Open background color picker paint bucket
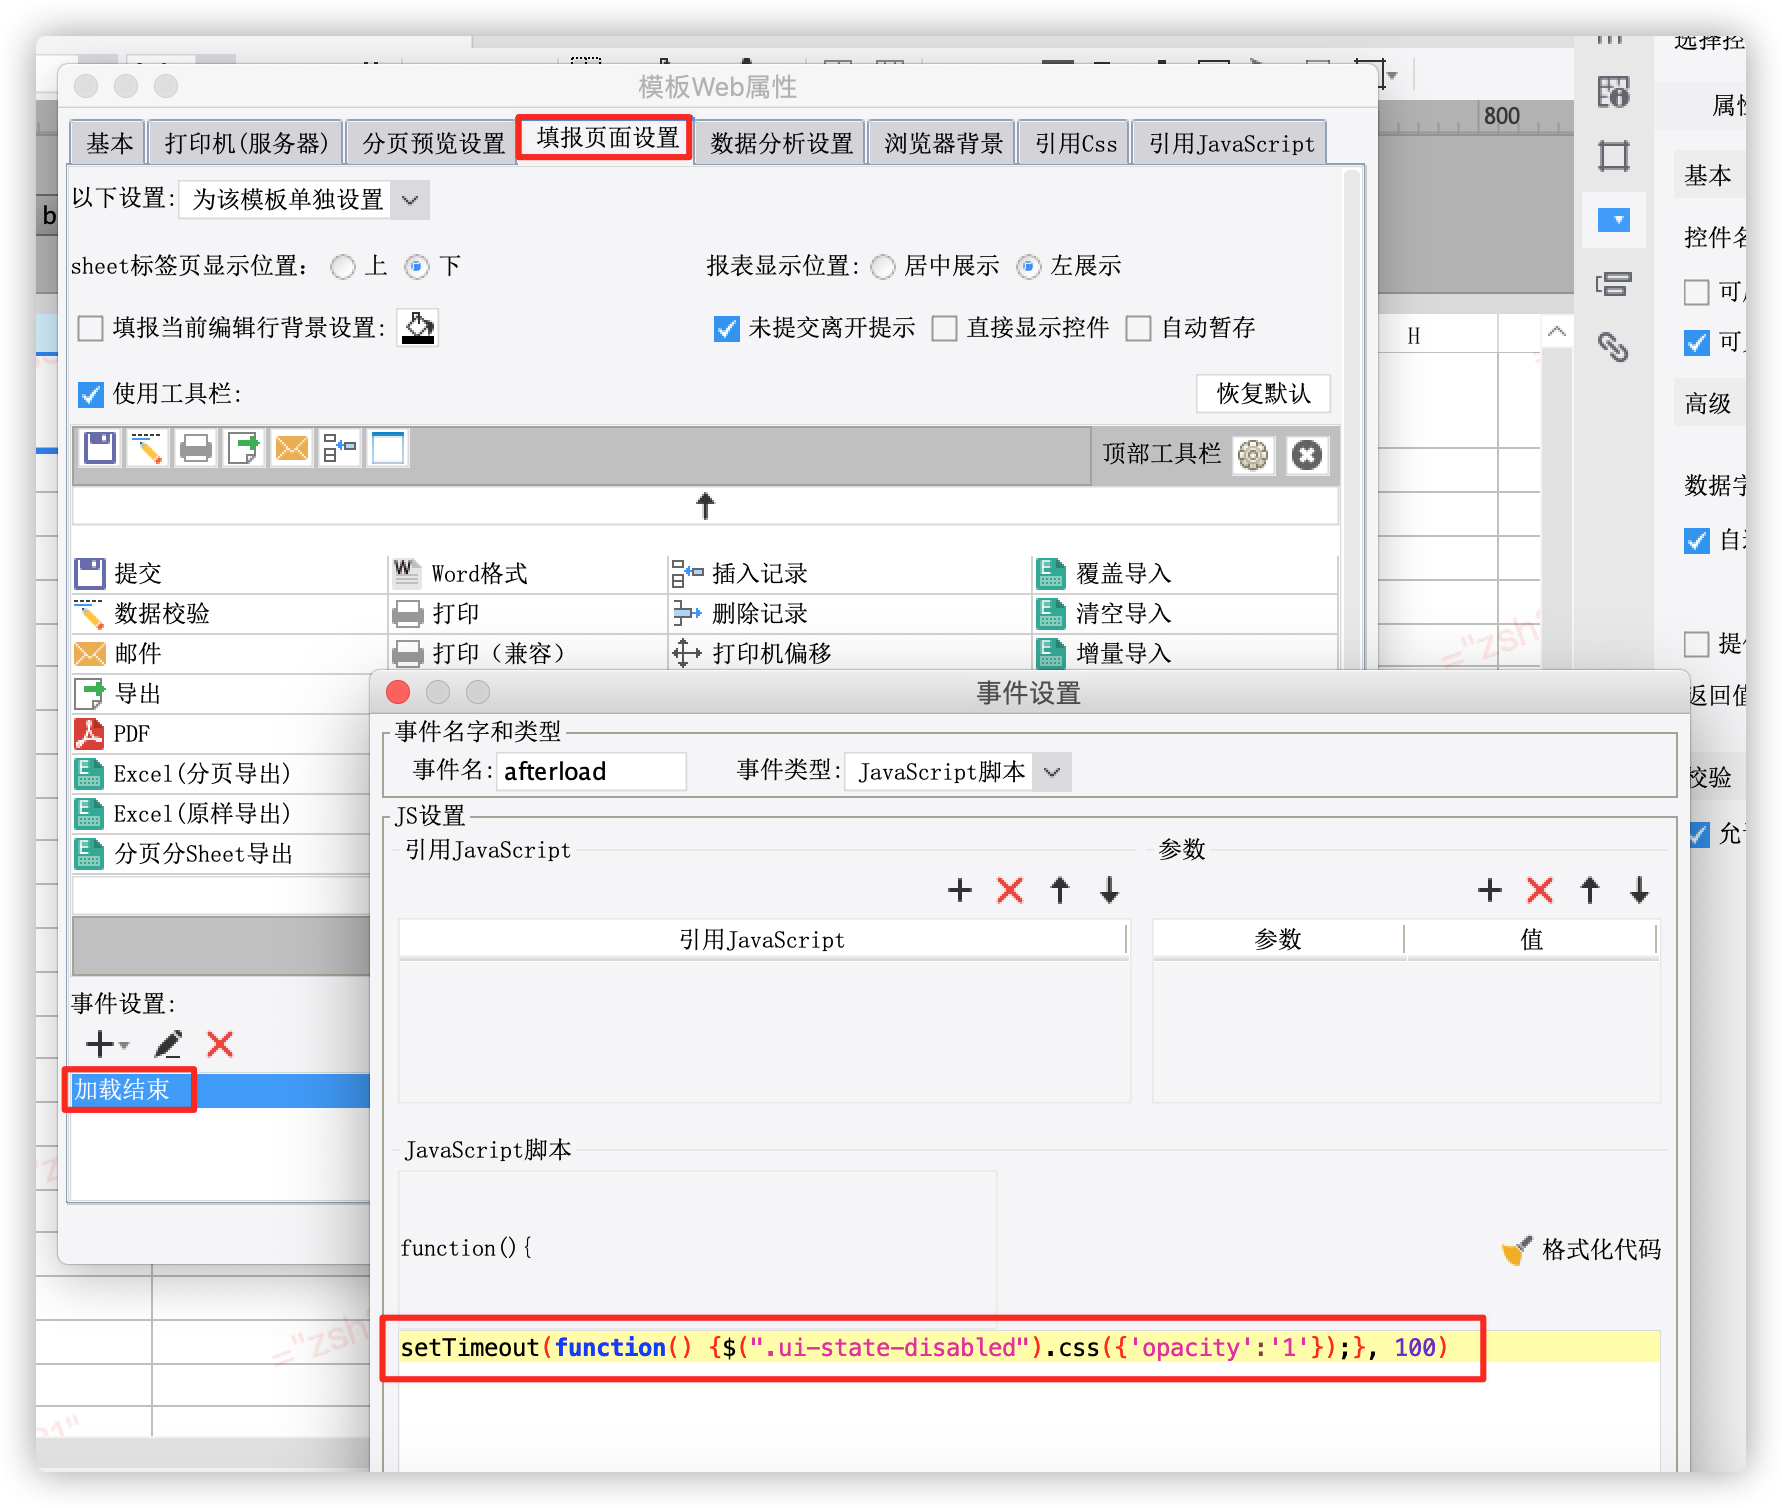This screenshot has width=1782, height=1508. [x=418, y=328]
